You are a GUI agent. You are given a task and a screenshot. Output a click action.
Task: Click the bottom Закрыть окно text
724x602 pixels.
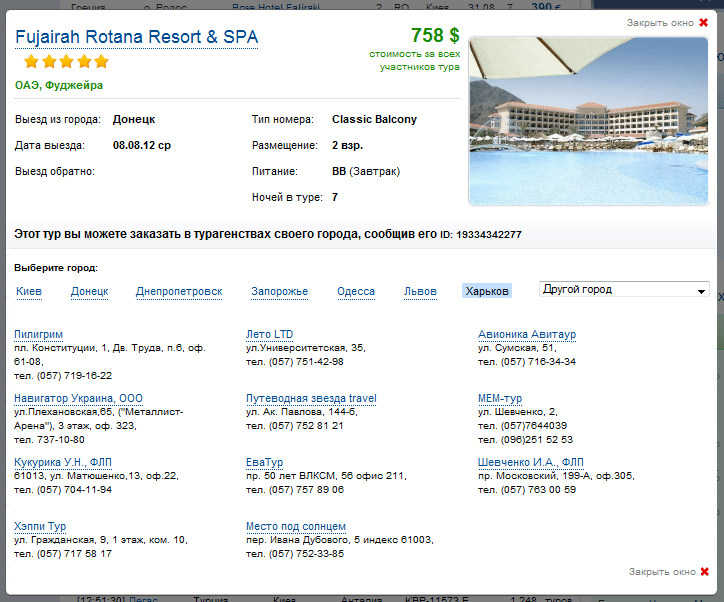[x=662, y=572]
